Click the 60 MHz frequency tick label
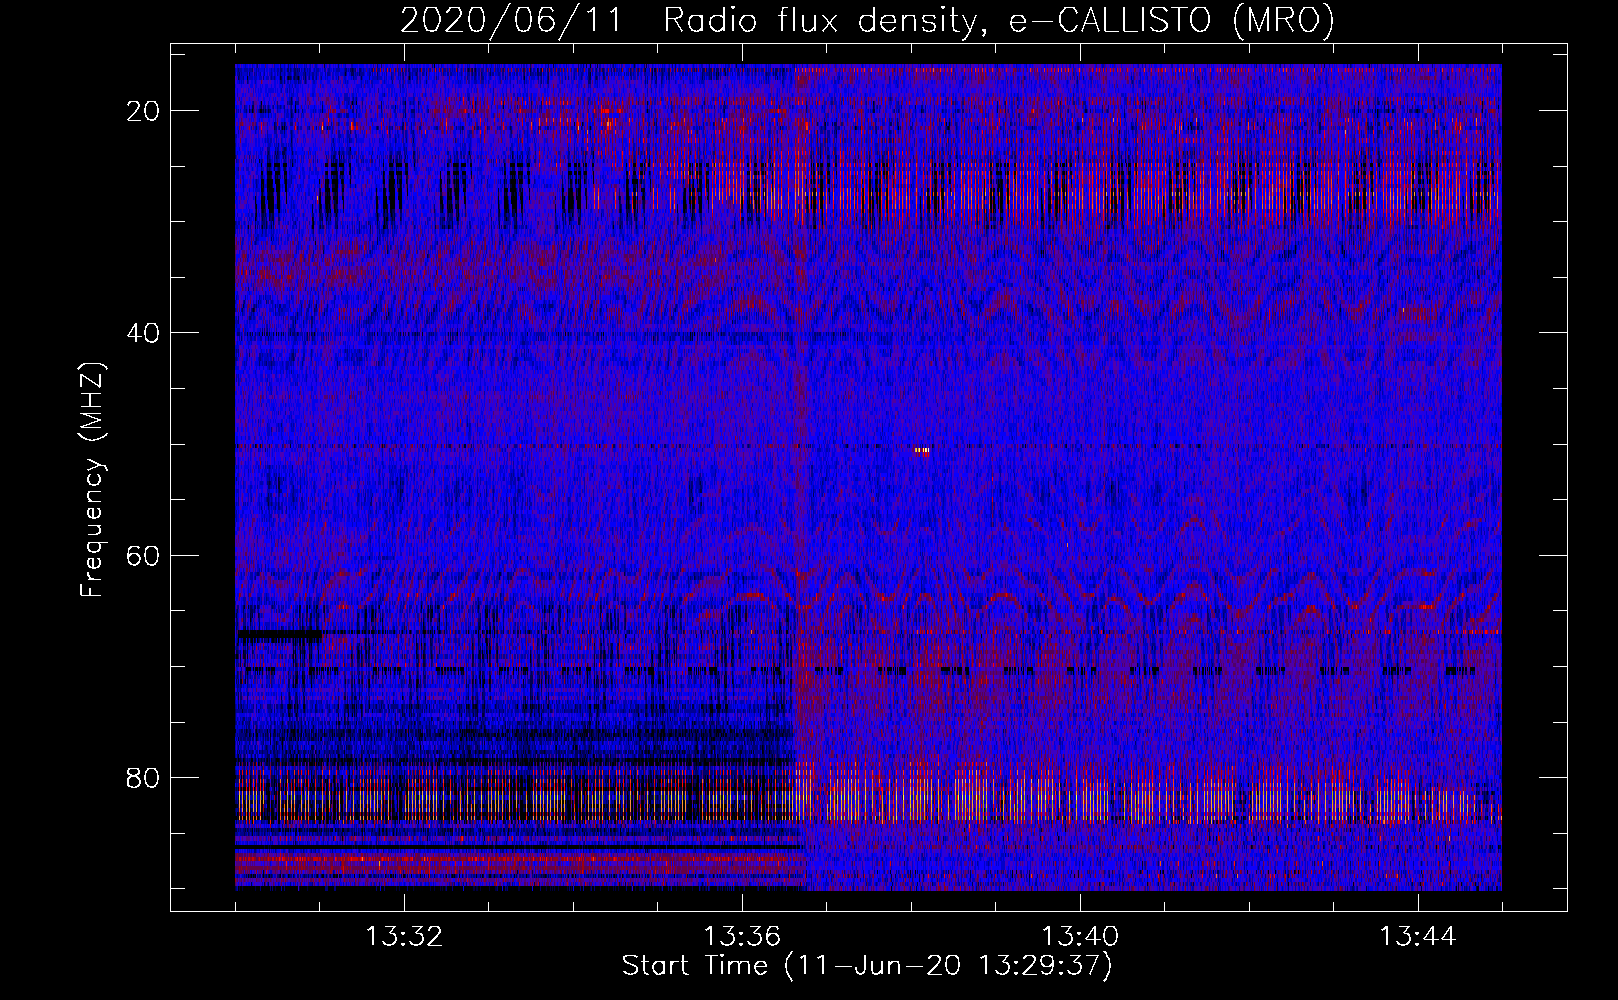Viewport: 1618px width, 1000px height. [143, 555]
